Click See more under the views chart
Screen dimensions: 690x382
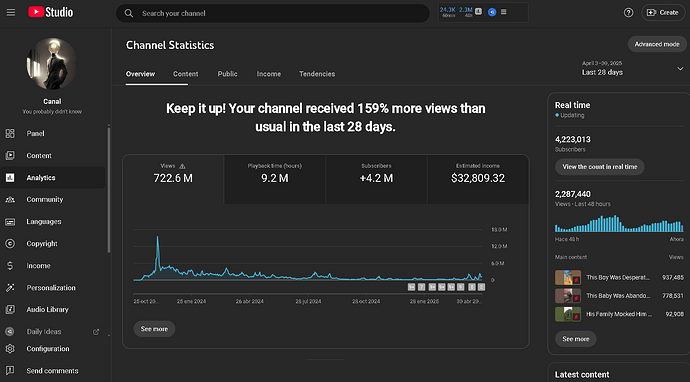[154, 329]
